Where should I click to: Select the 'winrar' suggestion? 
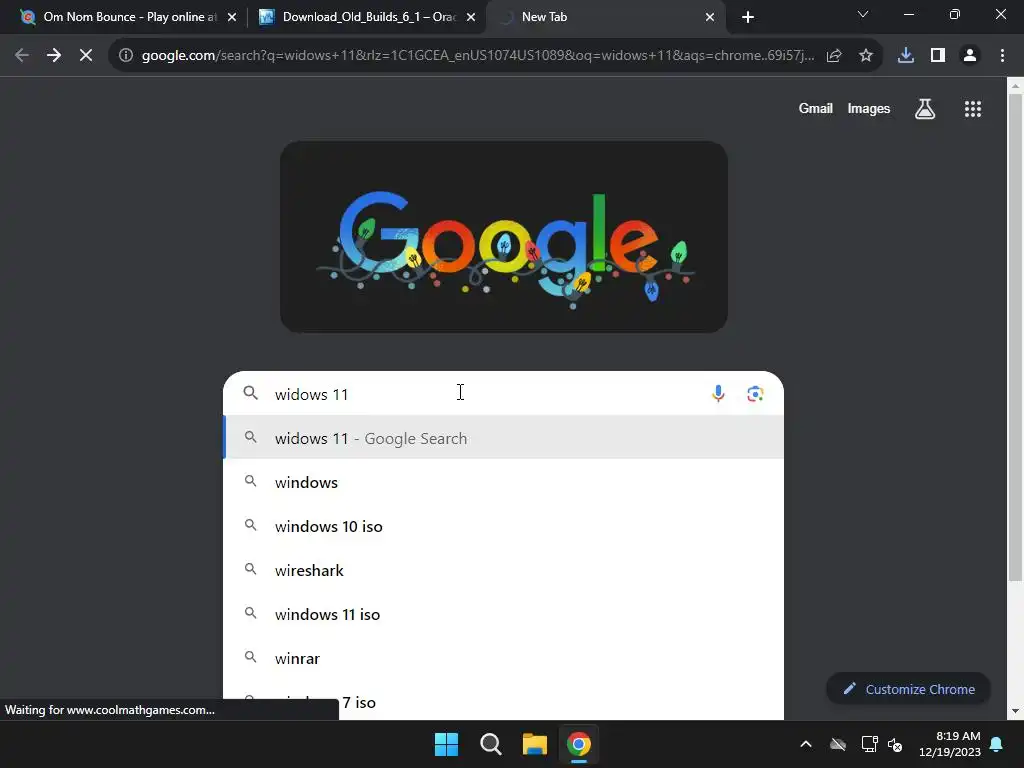[504, 658]
